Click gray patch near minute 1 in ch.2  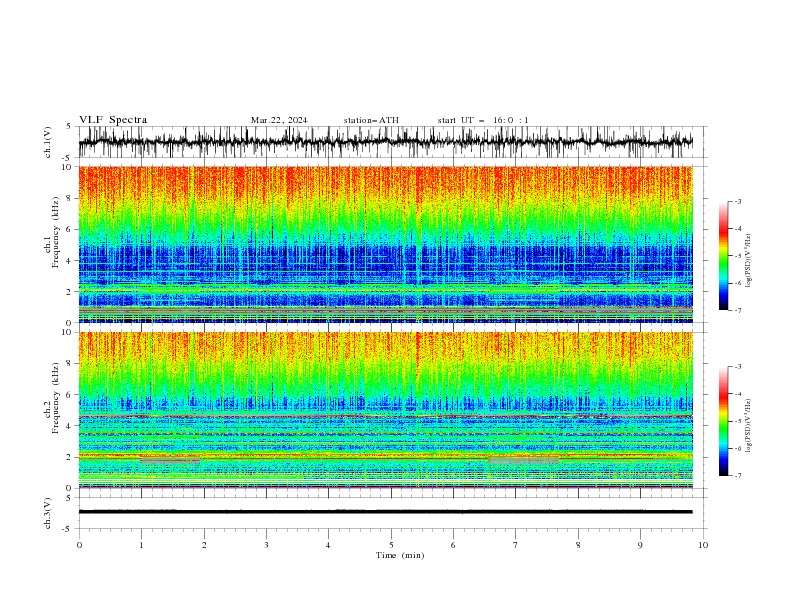170,461
